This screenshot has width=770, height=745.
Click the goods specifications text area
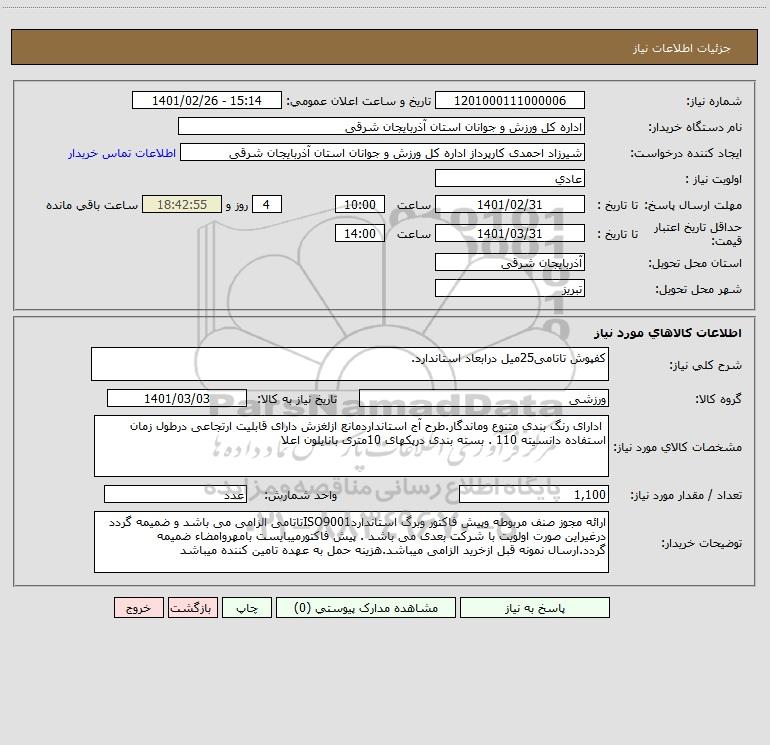pos(351,446)
